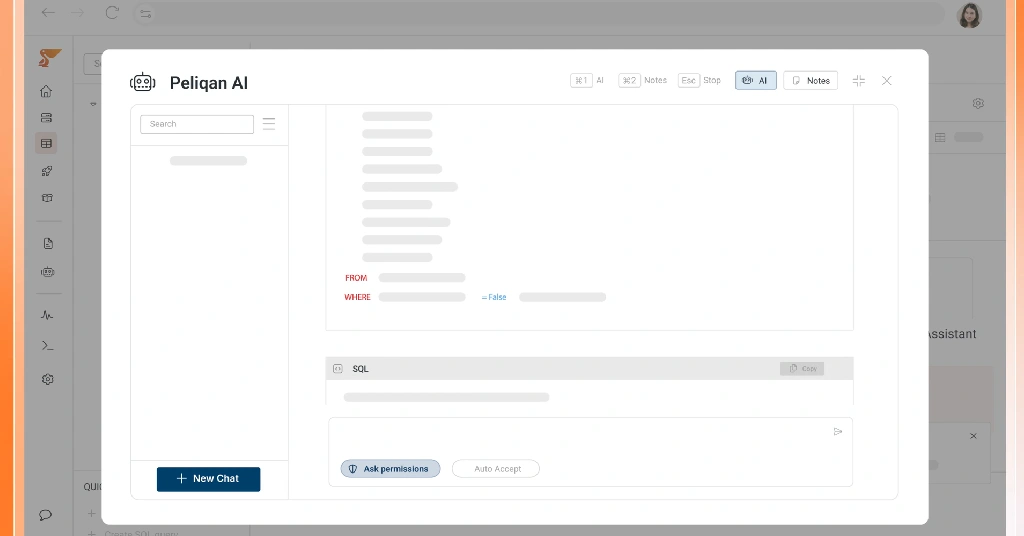Image resolution: width=1024 pixels, height=536 pixels.
Task: Open the document icon in background sidebar
Action: click(48, 244)
